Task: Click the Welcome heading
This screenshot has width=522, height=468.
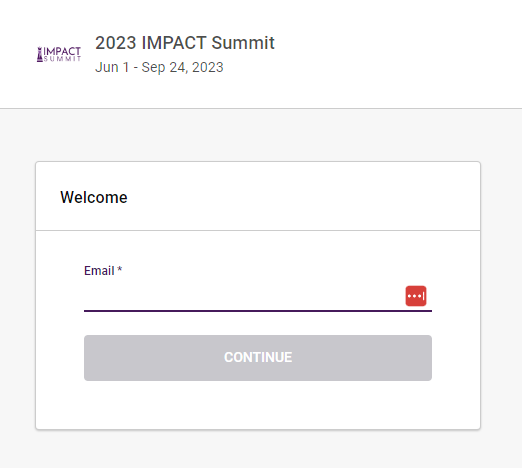Action: (x=94, y=197)
